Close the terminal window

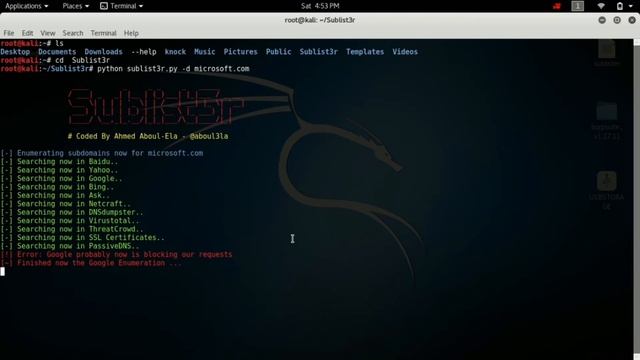click(x=632, y=20)
